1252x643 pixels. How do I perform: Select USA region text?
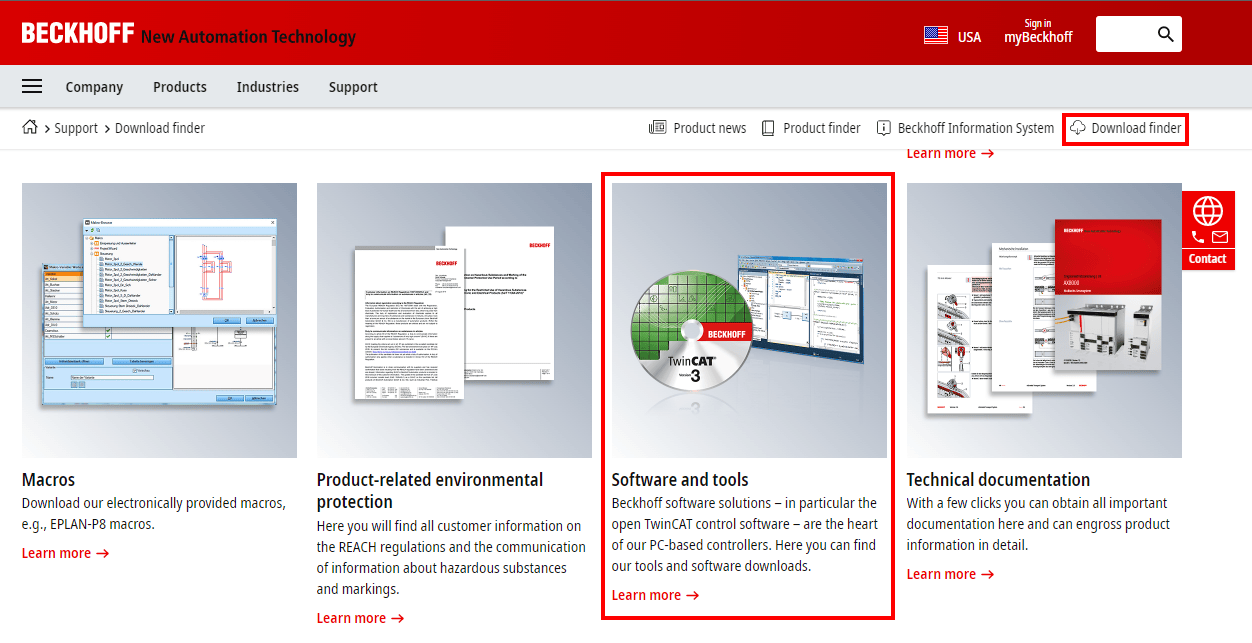click(969, 37)
